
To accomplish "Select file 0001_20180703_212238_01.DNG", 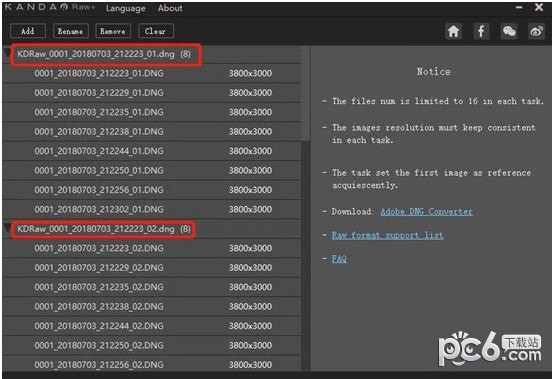I will pos(152,132).
